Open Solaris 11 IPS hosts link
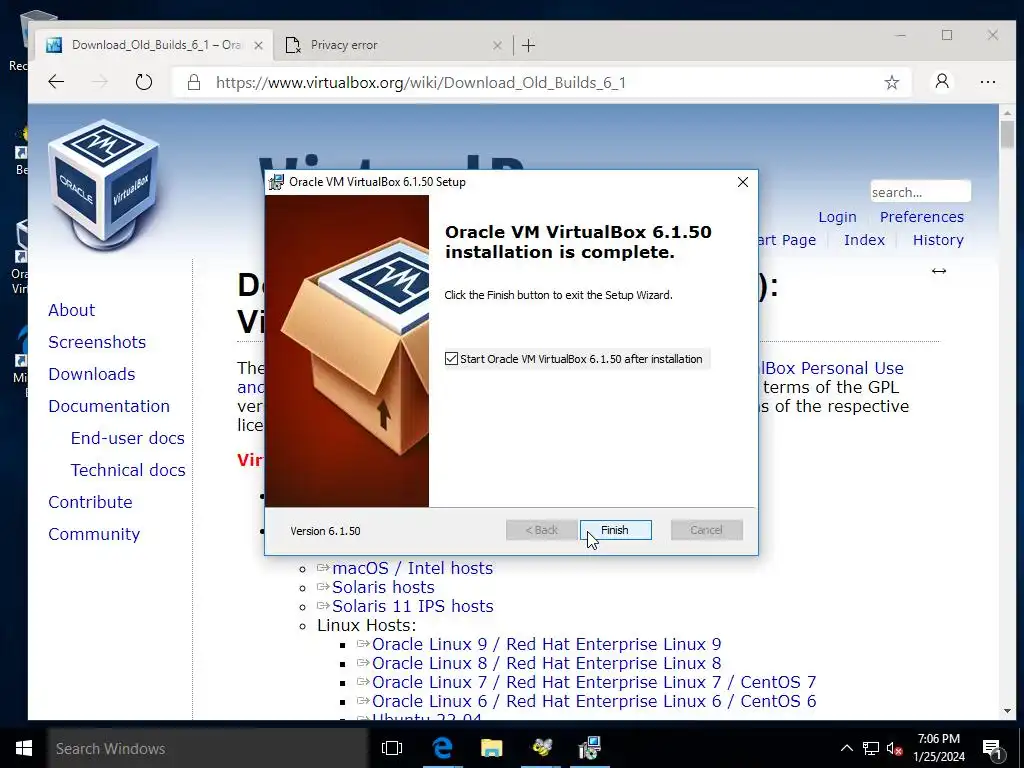 click(413, 606)
